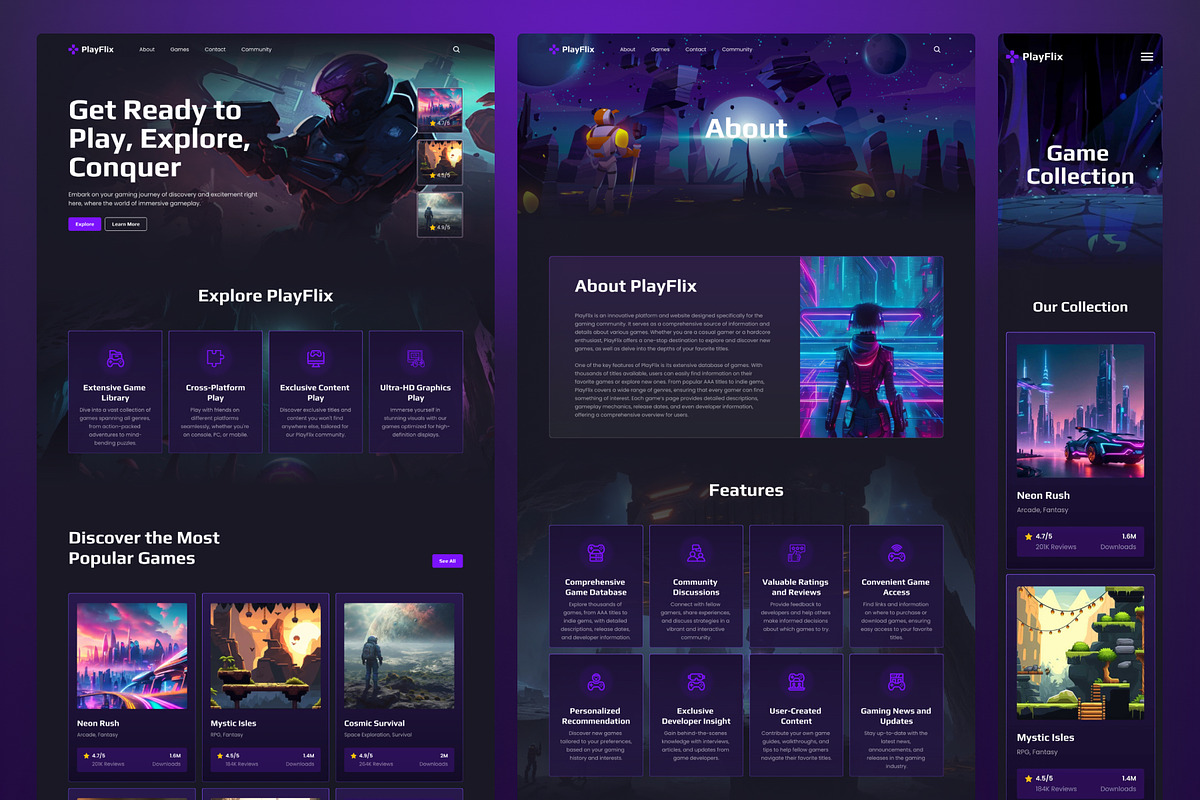
Task: Click the Extensive Game Library gamepad icon
Action: [115, 358]
